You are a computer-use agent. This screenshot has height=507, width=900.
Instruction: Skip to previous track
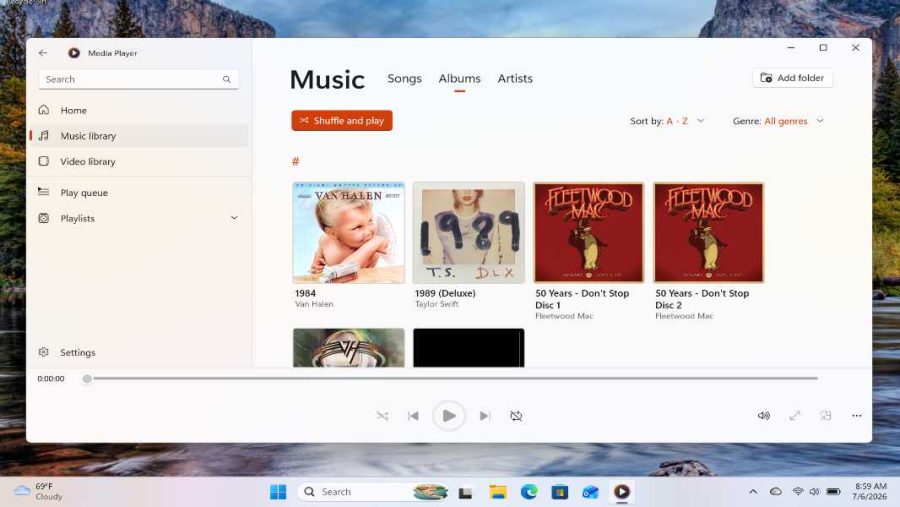click(413, 416)
